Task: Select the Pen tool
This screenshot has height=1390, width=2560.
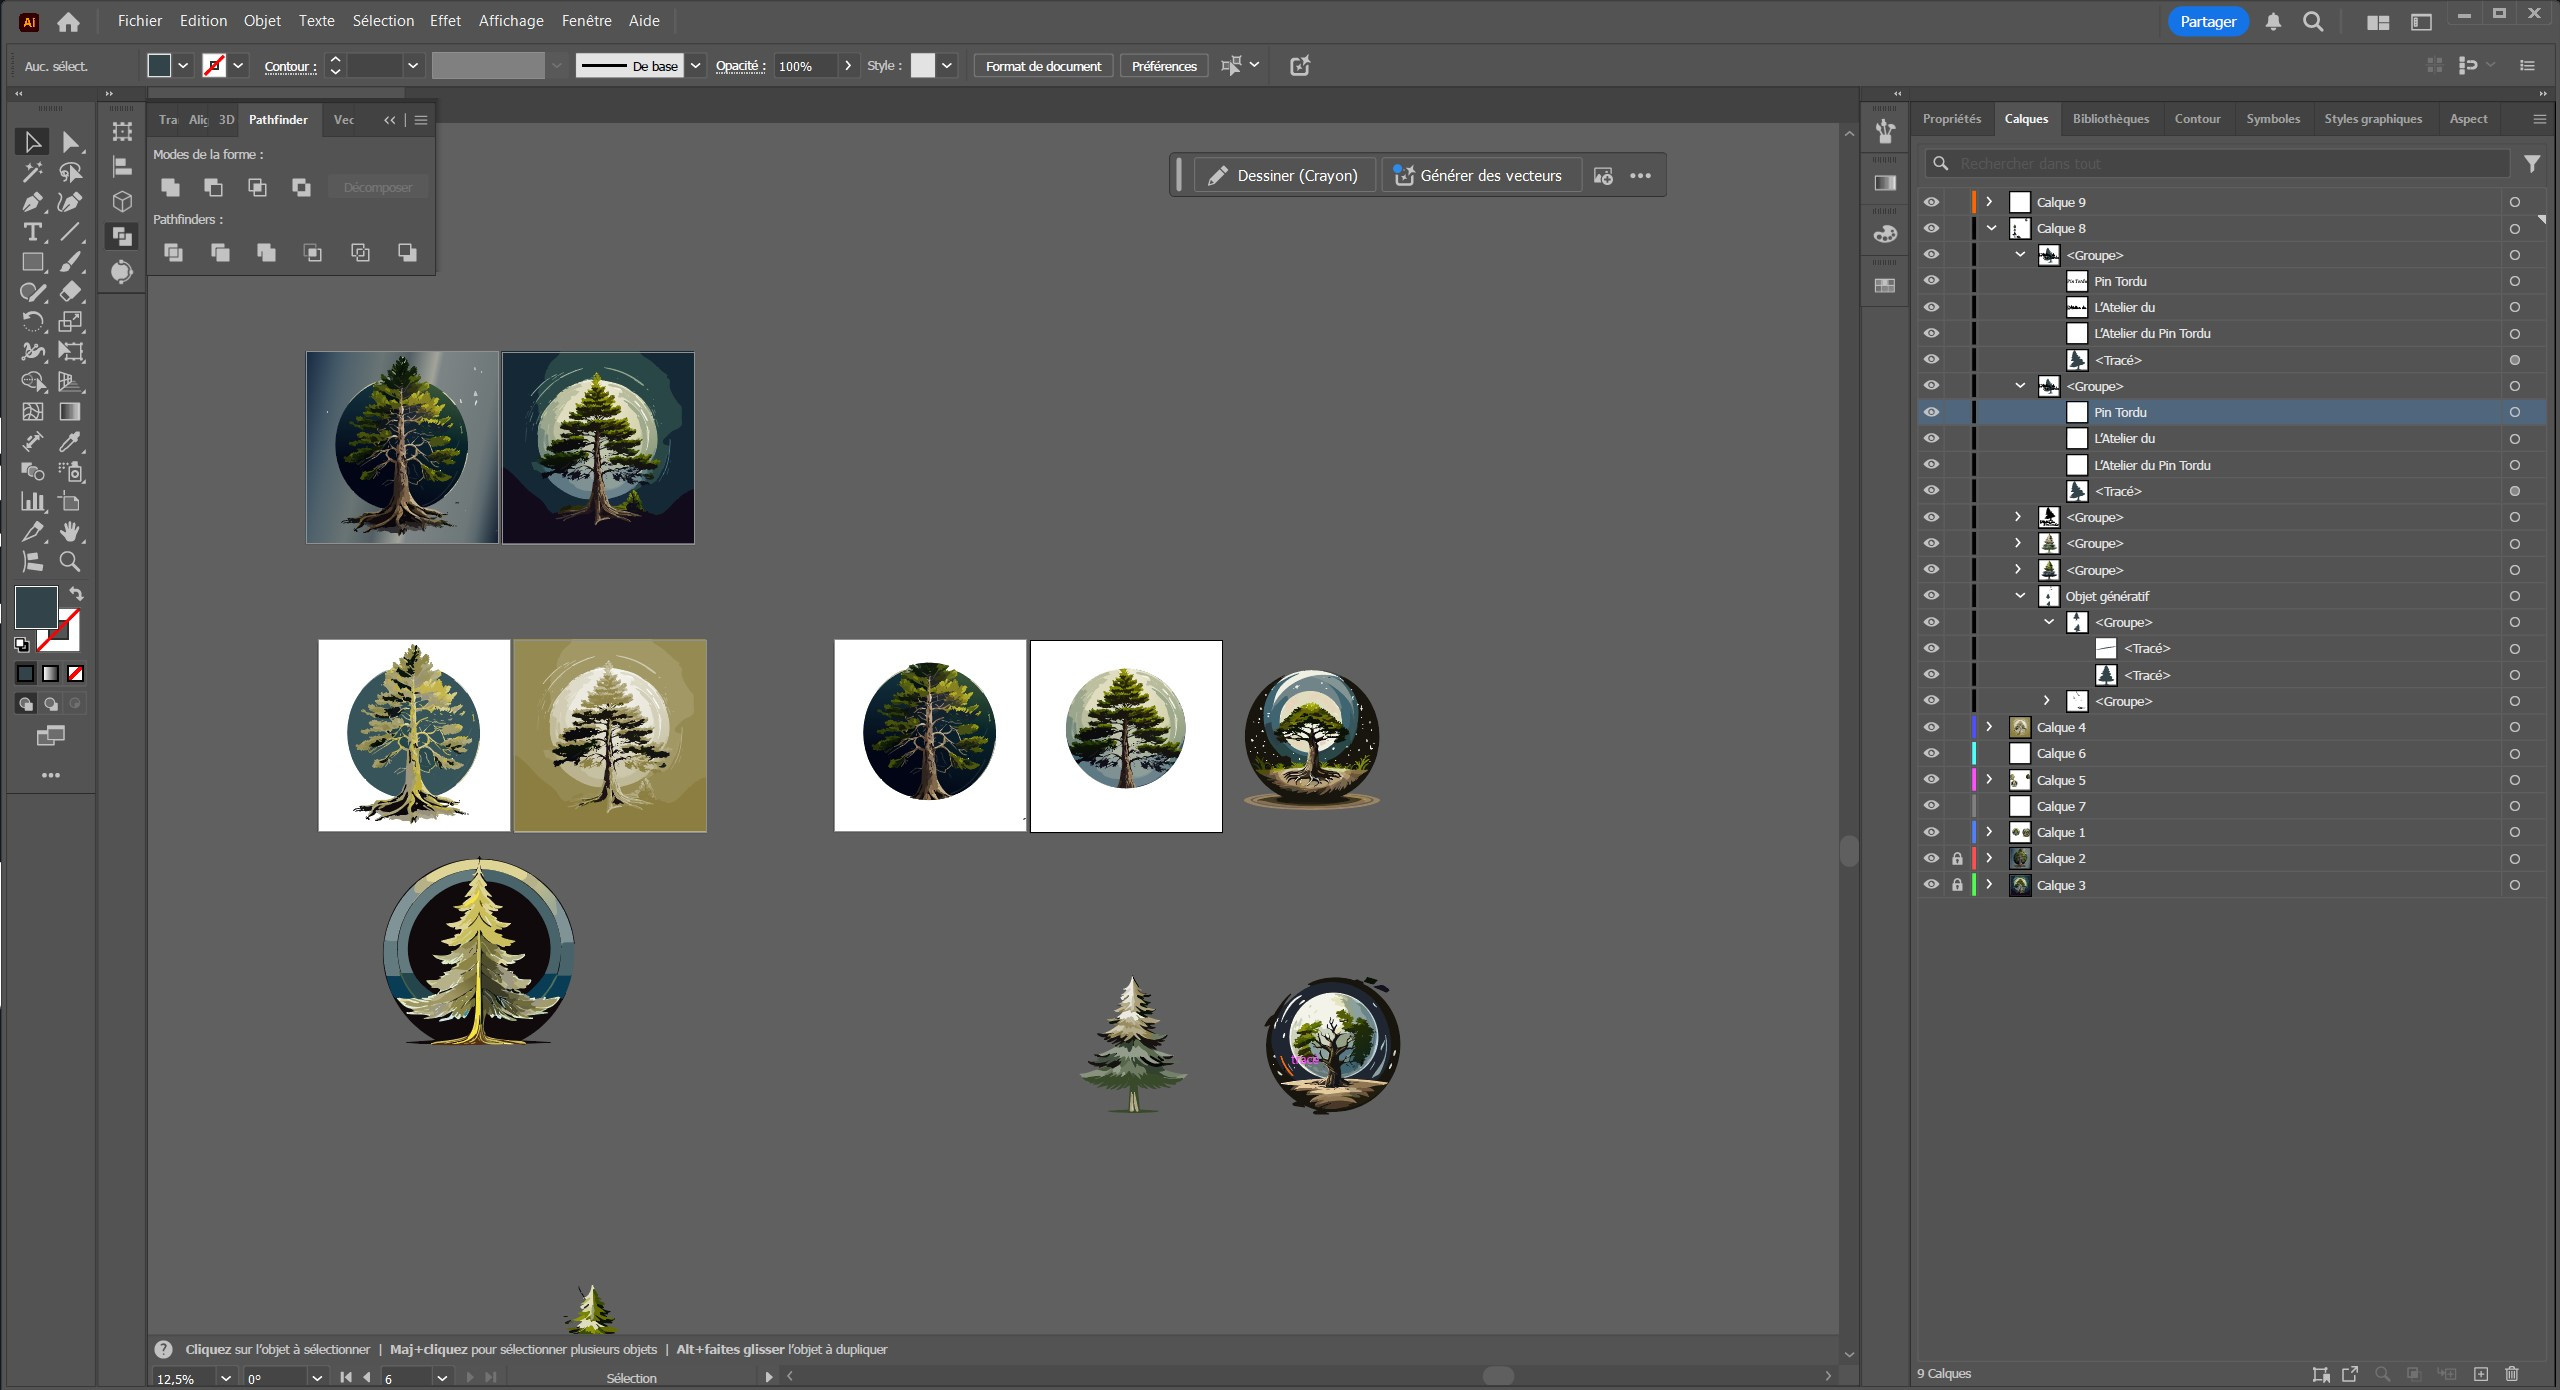Action: coord(33,202)
